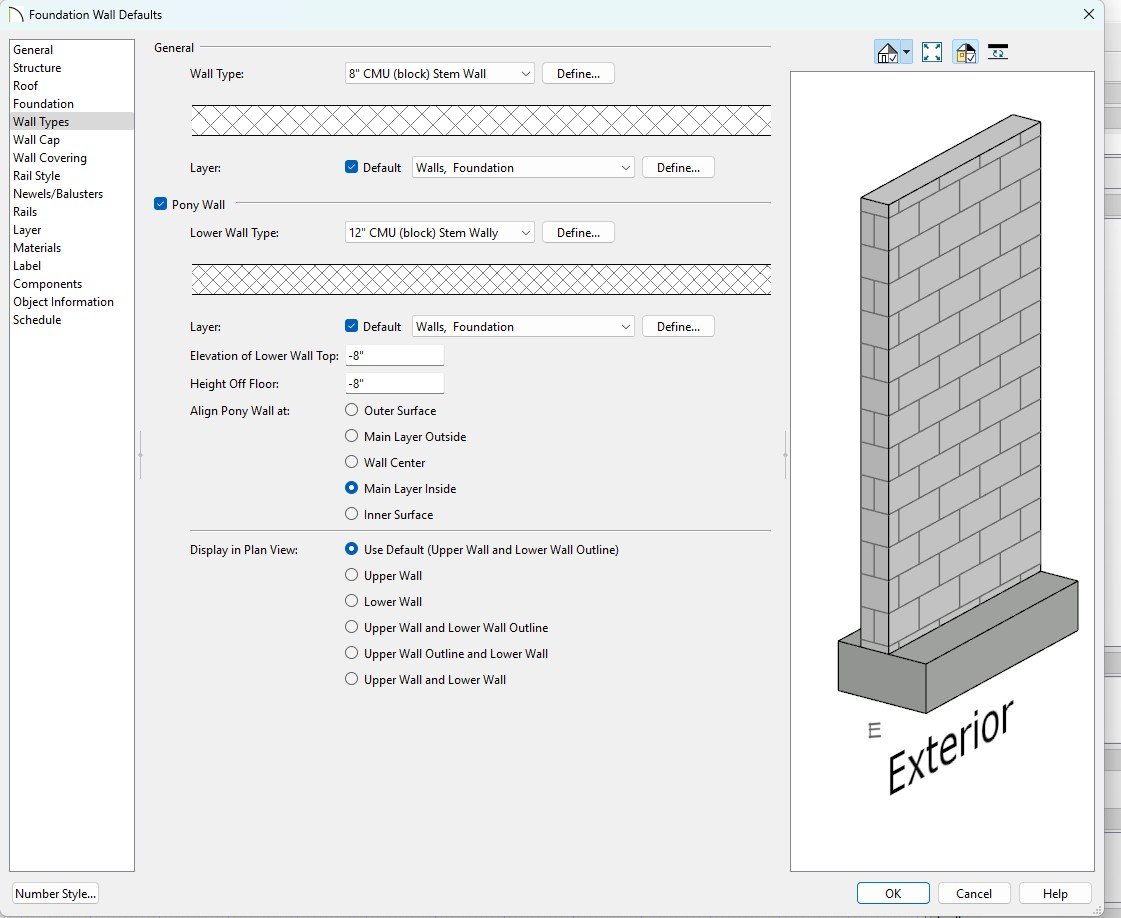The height and width of the screenshot is (918, 1121).
Task: Open the Wall Covering panel
Action: [50, 157]
